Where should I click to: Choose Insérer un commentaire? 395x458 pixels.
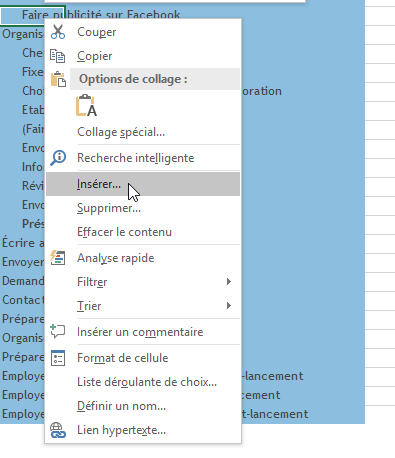point(143,332)
